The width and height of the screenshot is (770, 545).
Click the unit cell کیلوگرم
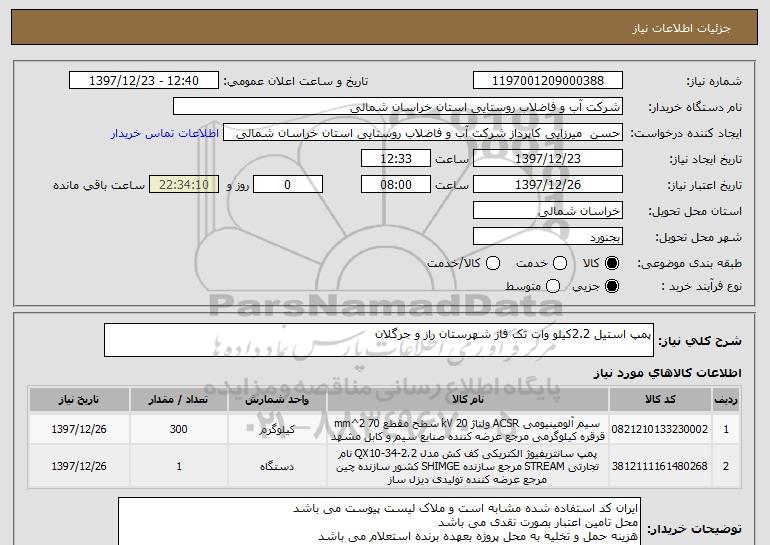[x=277, y=429]
